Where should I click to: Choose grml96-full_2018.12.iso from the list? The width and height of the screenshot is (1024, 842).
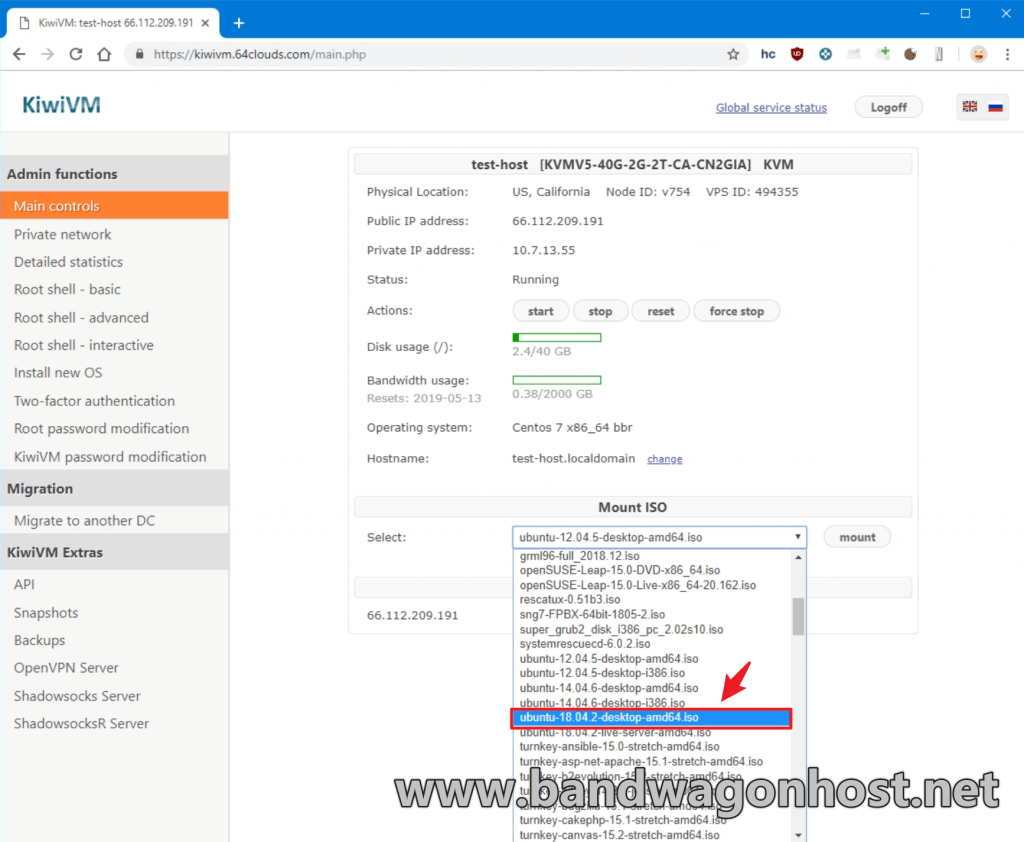point(652,556)
